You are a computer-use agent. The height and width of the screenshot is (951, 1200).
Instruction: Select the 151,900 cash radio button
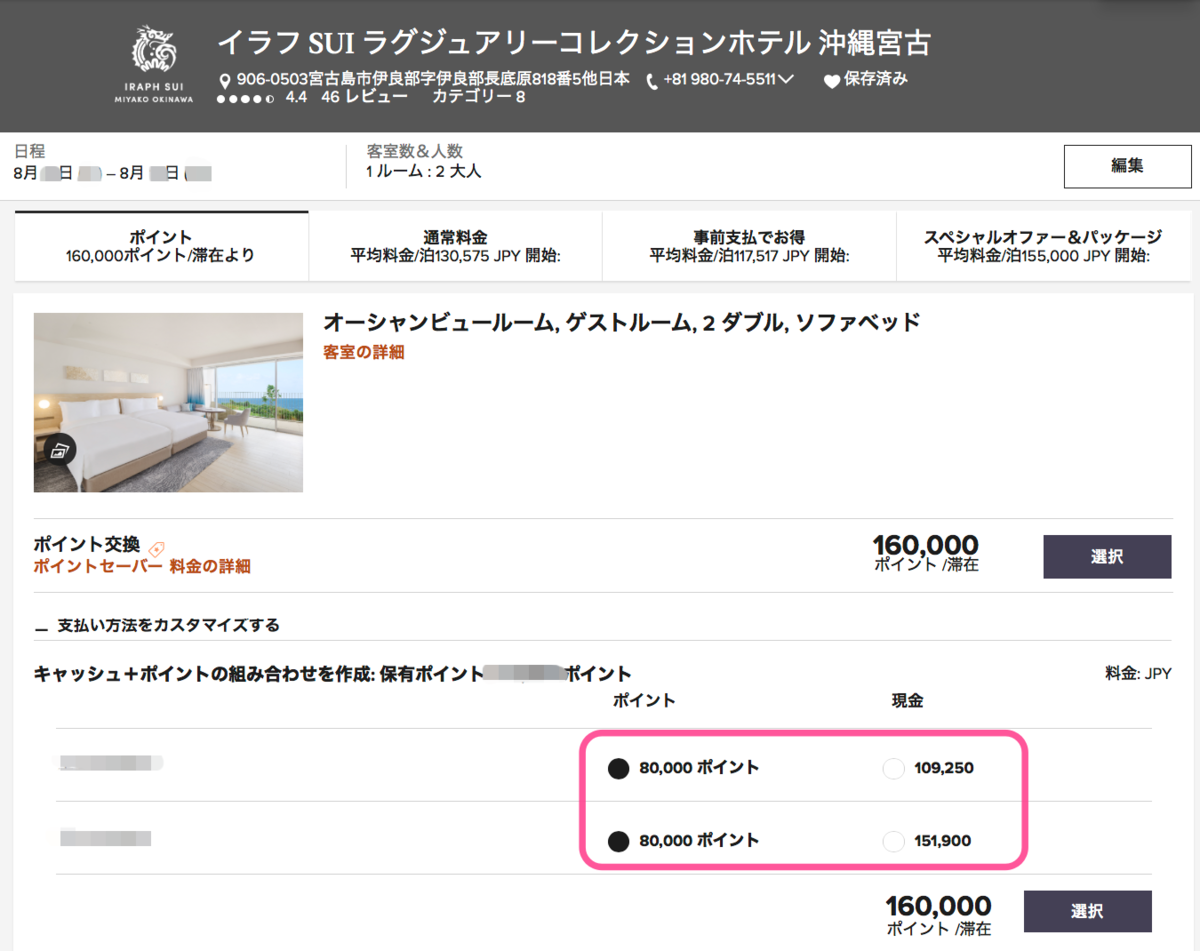click(893, 841)
